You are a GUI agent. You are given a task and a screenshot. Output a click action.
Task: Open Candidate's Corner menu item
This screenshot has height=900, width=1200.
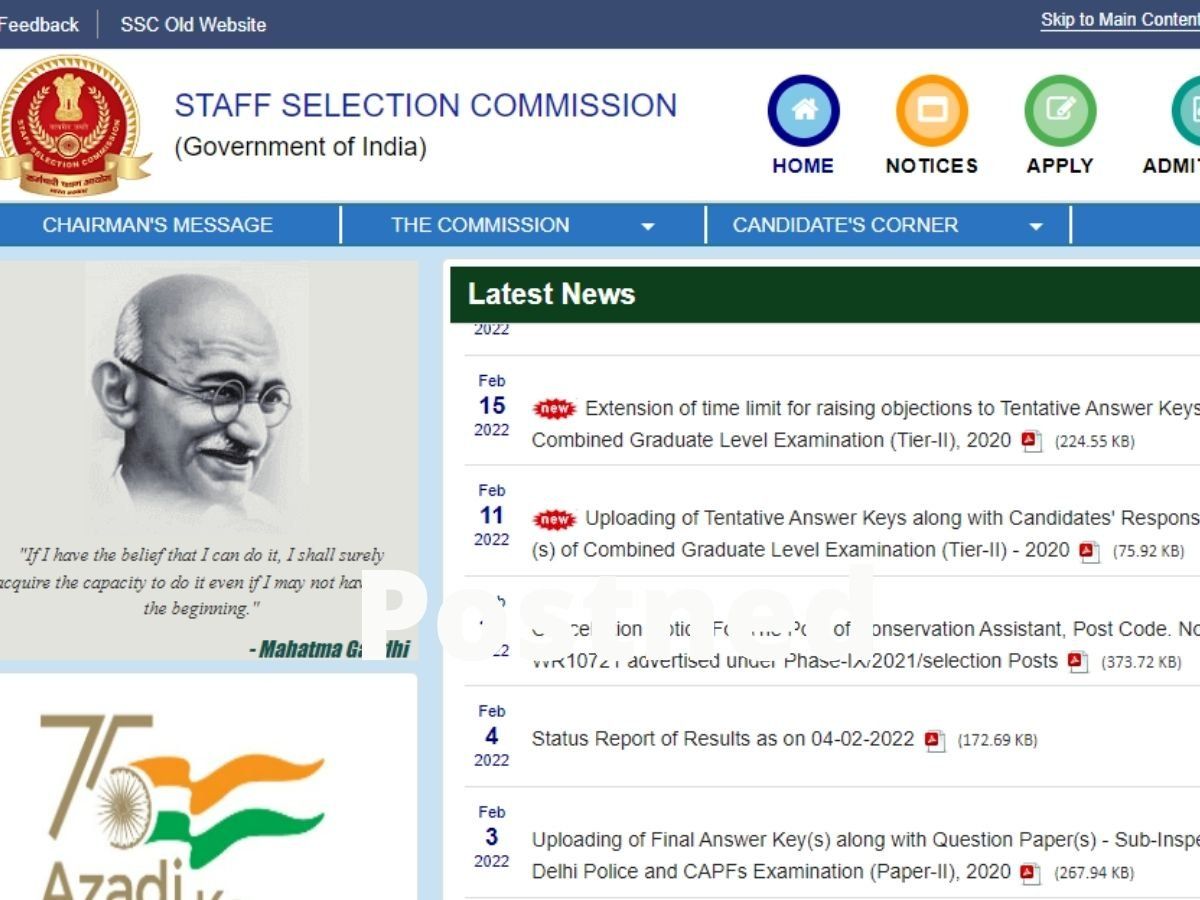click(845, 225)
